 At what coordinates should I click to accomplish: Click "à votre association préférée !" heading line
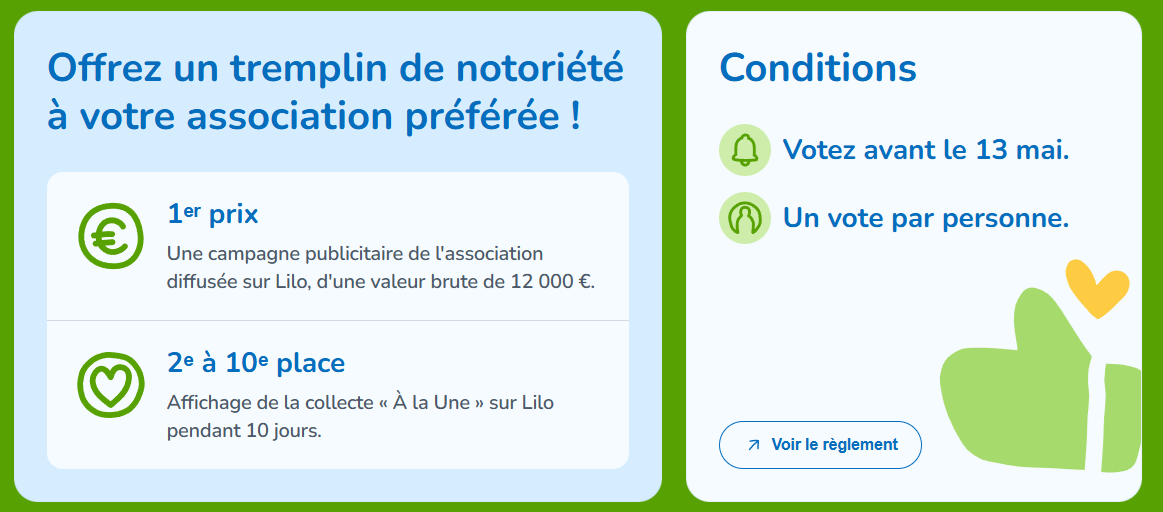click(314, 116)
